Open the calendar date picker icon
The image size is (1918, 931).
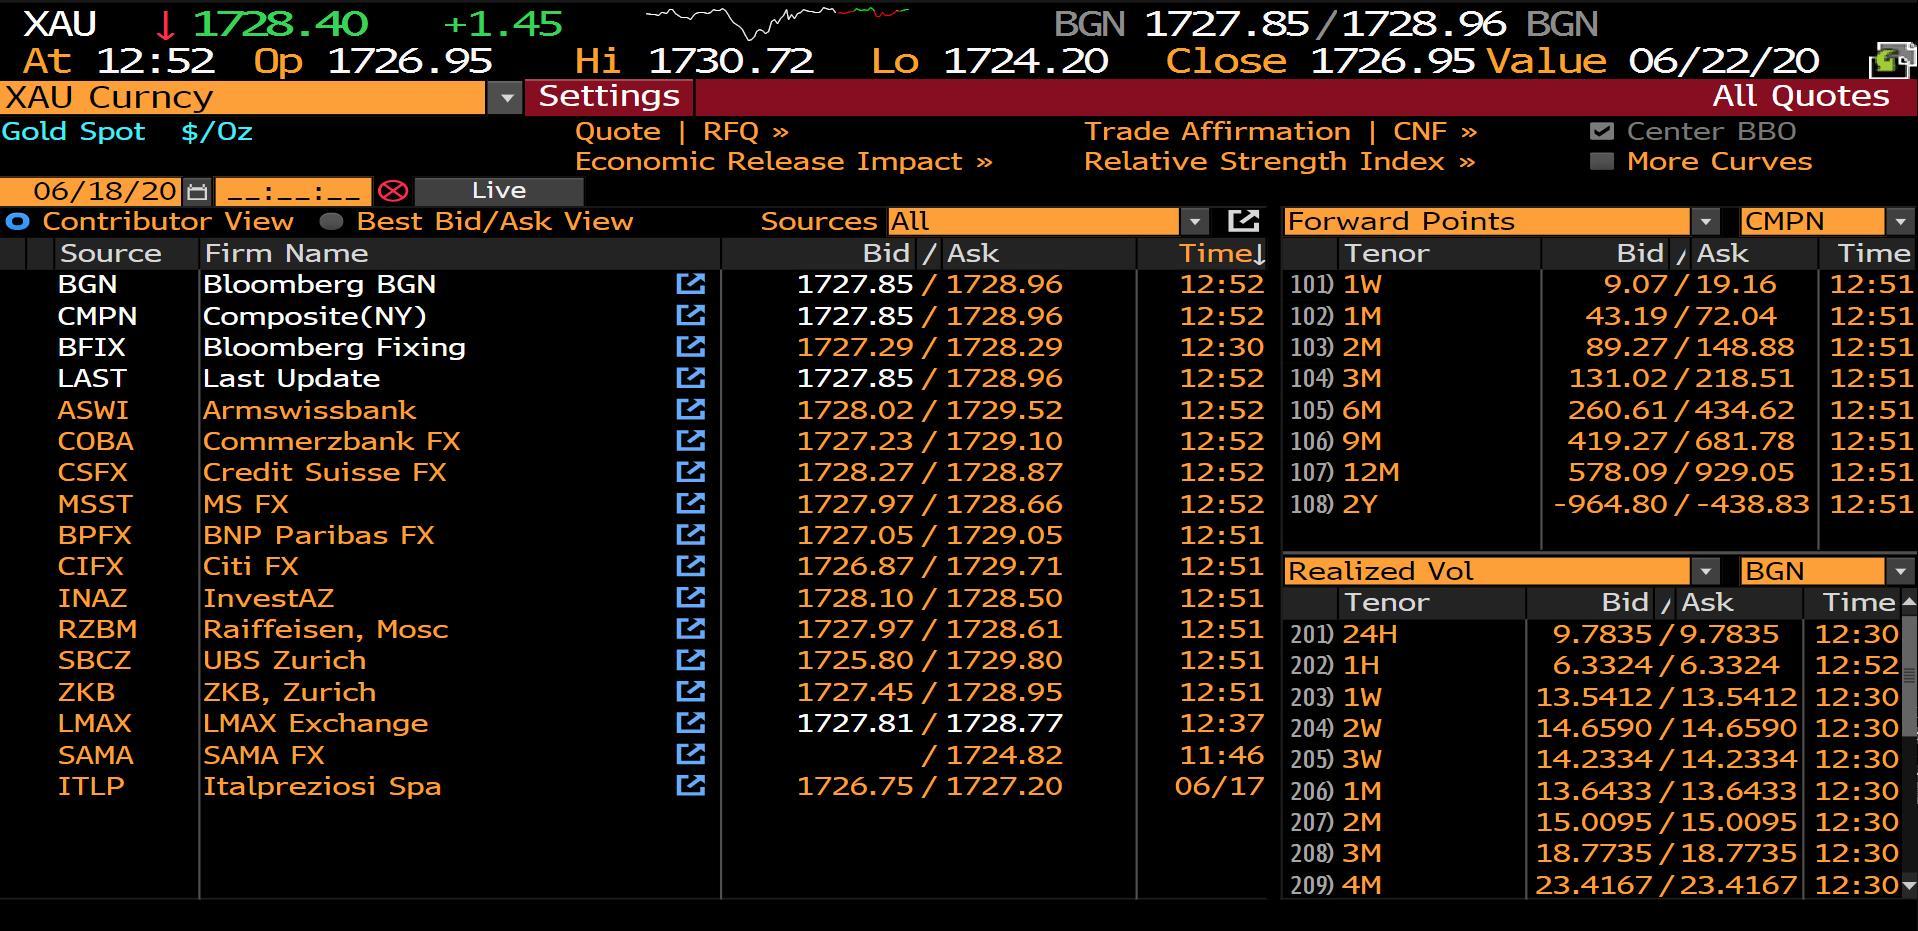[x=197, y=191]
